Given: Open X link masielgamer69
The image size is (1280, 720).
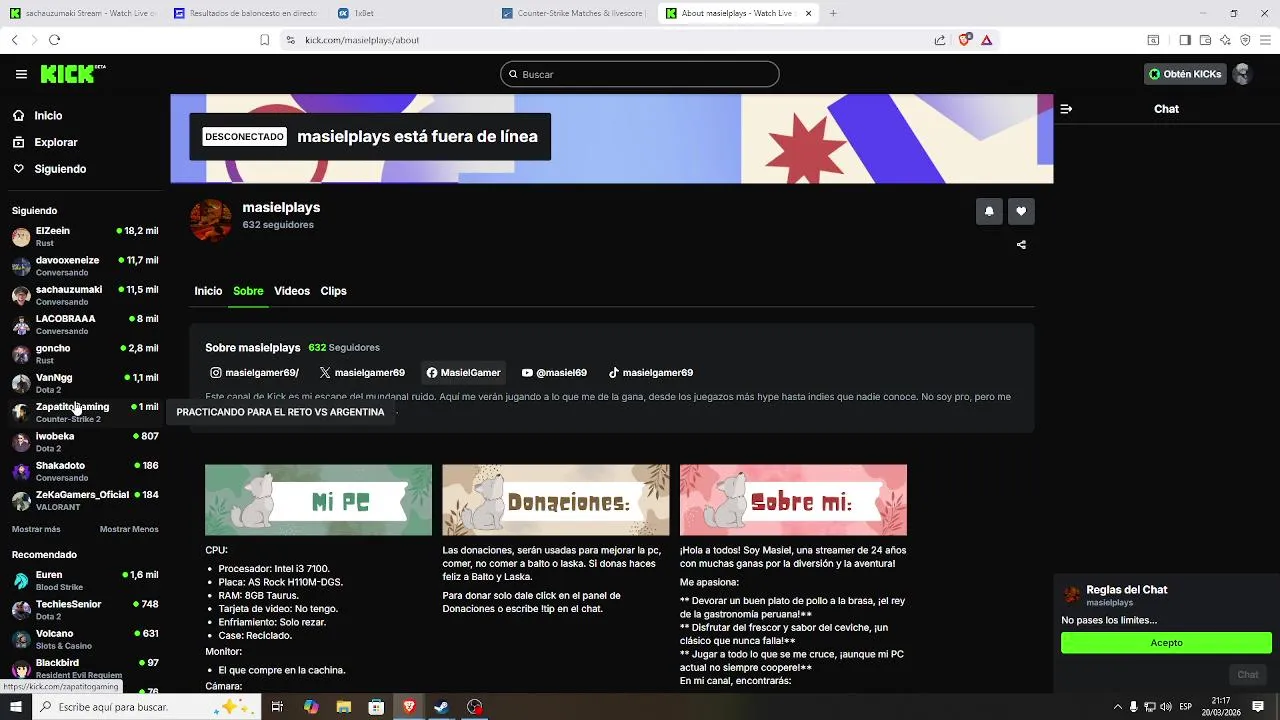Looking at the screenshot, I should (362, 373).
